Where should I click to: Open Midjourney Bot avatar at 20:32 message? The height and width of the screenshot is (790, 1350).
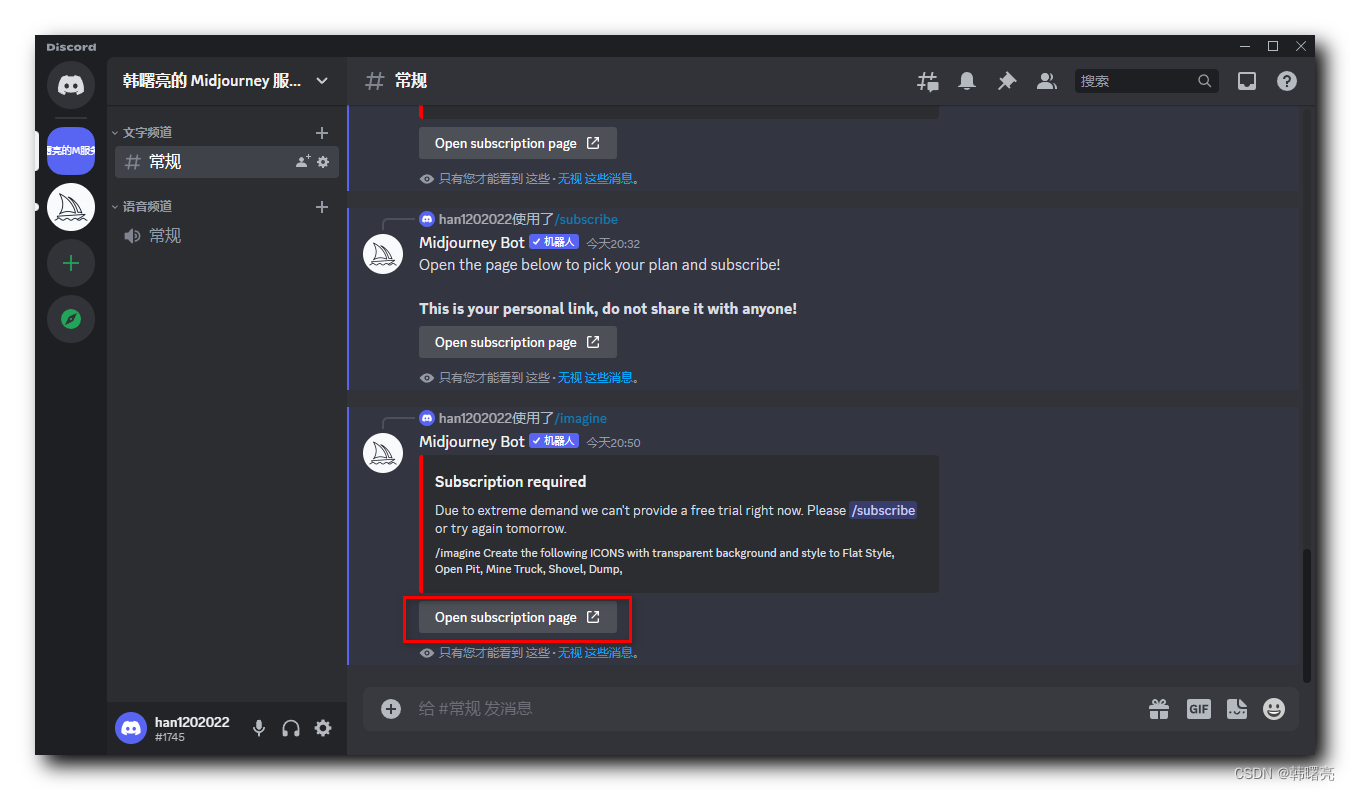click(x=382, y=255)
